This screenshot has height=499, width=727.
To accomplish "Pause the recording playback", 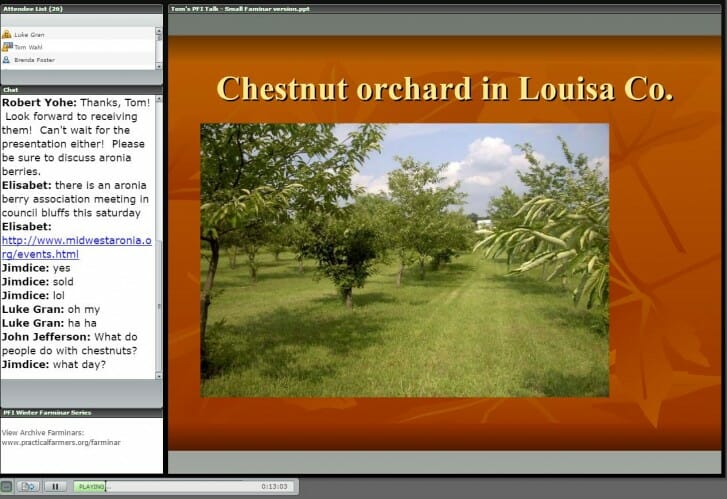I will pos(55,487).
